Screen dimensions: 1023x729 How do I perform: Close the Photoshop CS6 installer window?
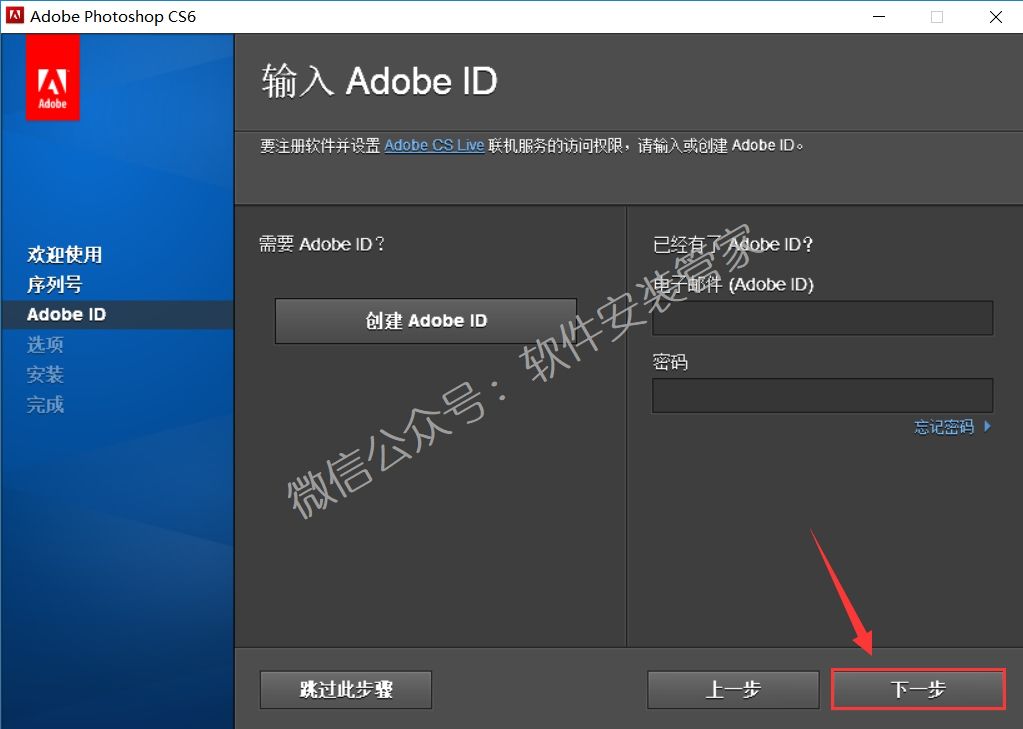pos(996,17)
